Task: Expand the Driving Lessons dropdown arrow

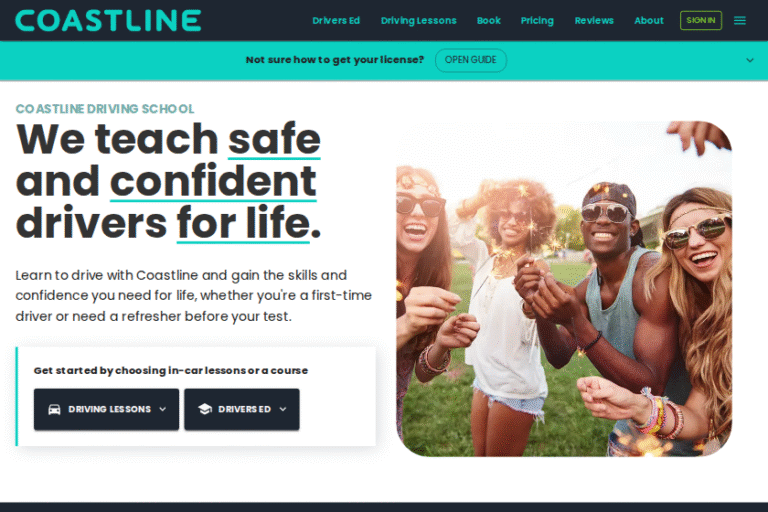Action: pos(163,409)
